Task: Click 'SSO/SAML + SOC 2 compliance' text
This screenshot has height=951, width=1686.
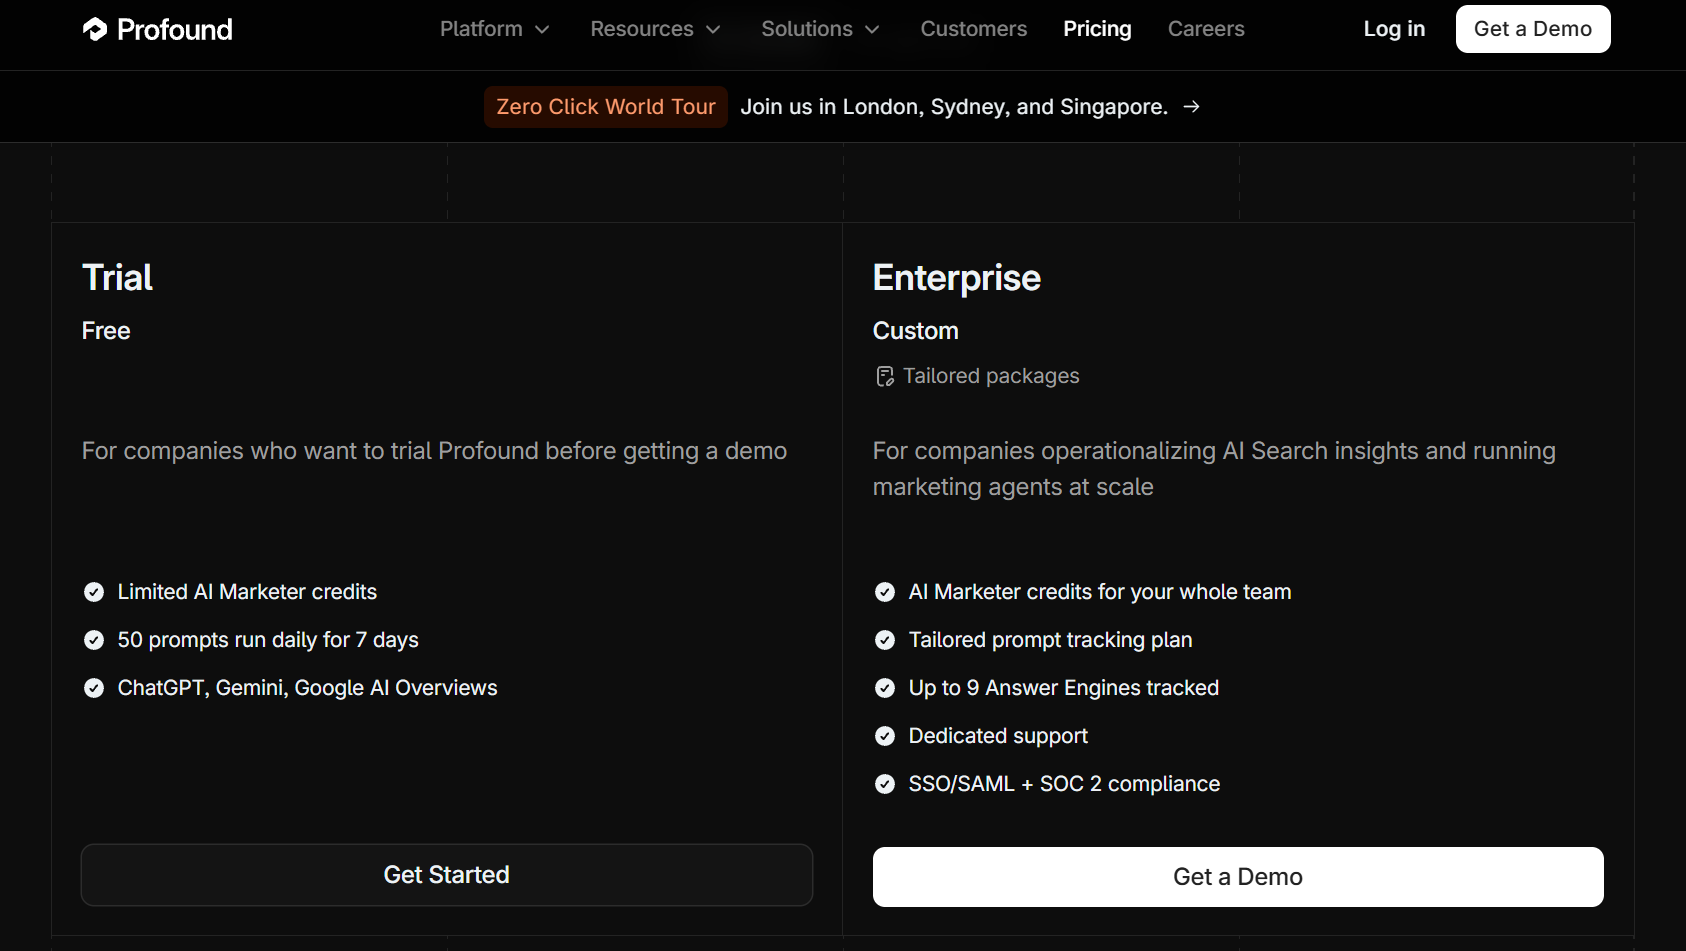Action: [x=1064, y=784]
